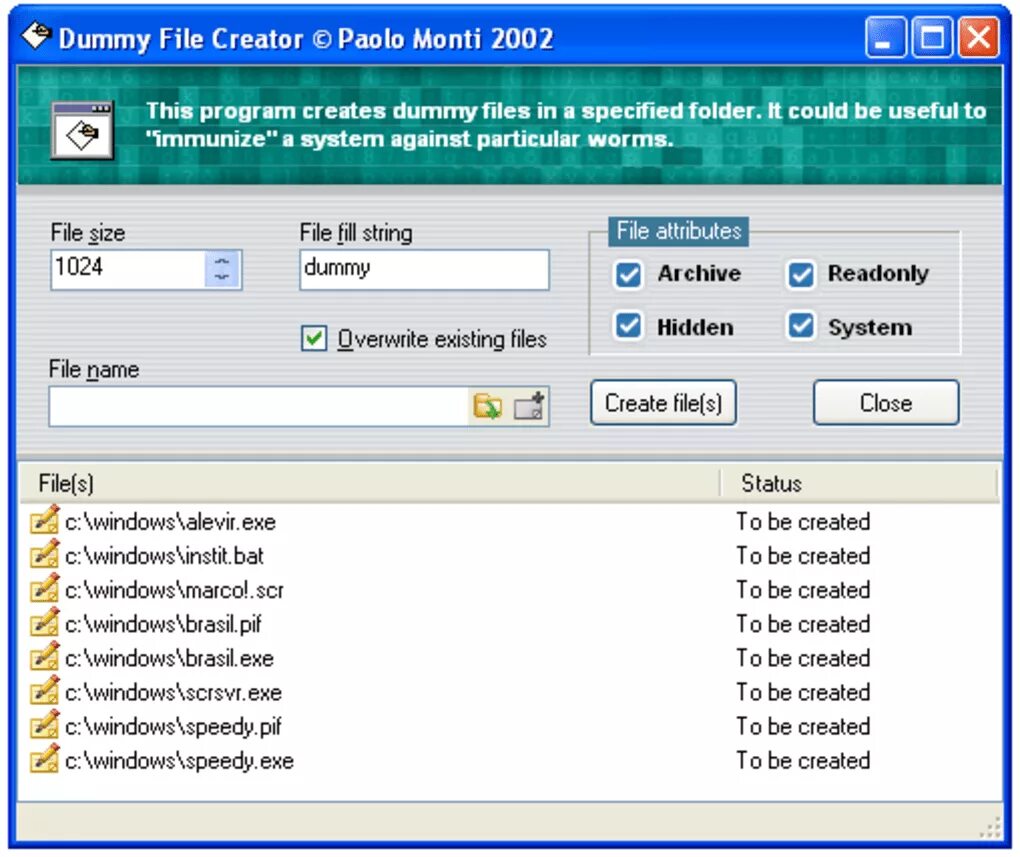Click inside the File fill string field

tap(423, 269)
